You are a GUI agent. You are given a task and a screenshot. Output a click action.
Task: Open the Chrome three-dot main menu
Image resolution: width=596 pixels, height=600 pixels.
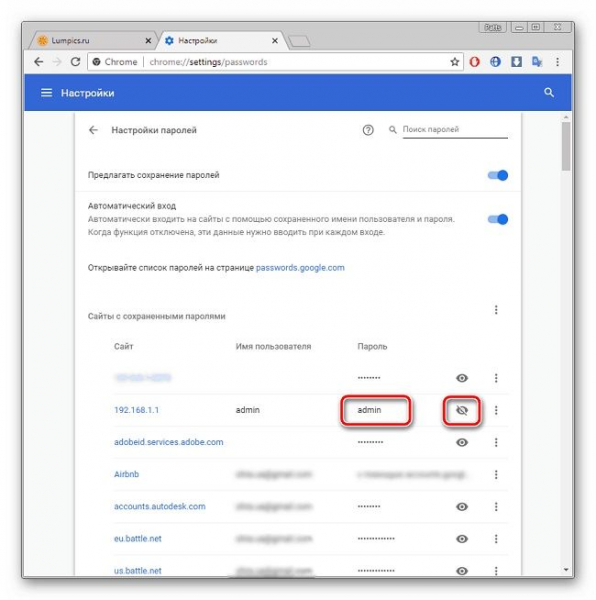[557, 62]
